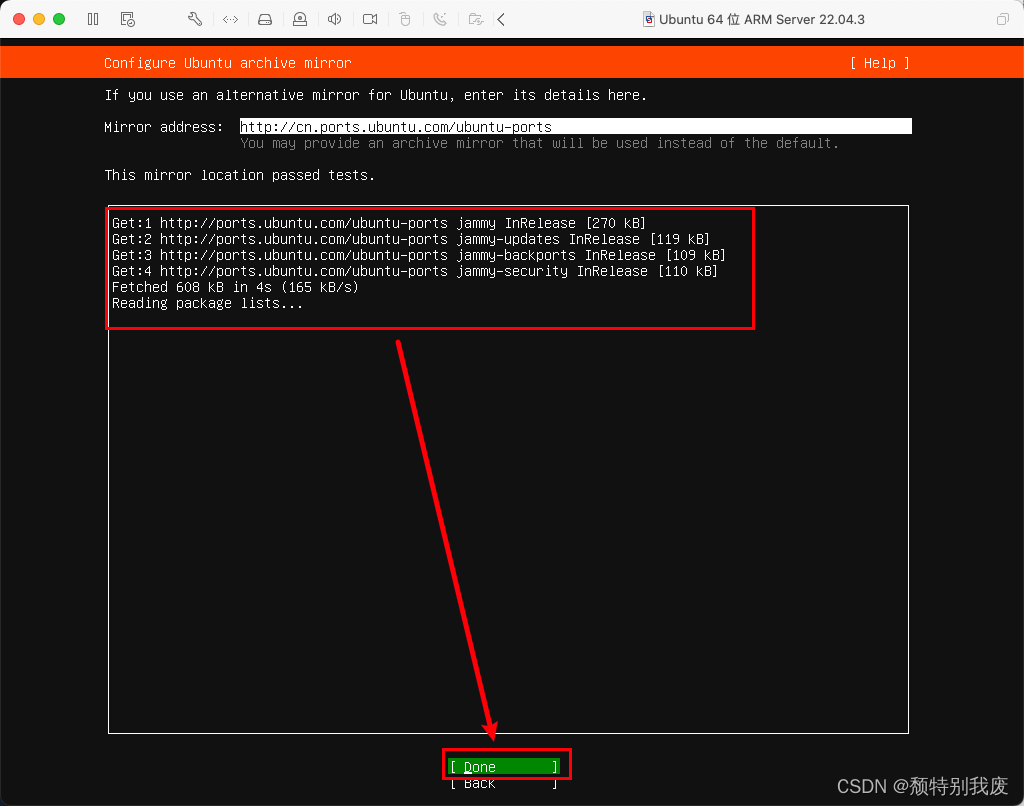Select the Done button
This screenshot has width=1024, height=806.
(504, 766)
